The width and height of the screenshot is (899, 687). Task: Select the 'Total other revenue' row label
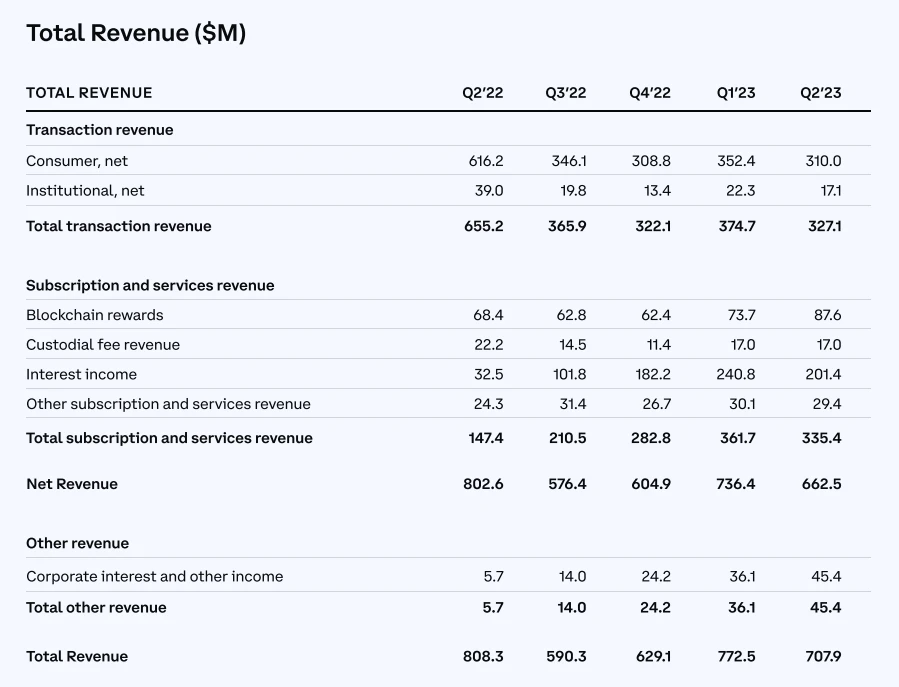click(x=96, y=607)
